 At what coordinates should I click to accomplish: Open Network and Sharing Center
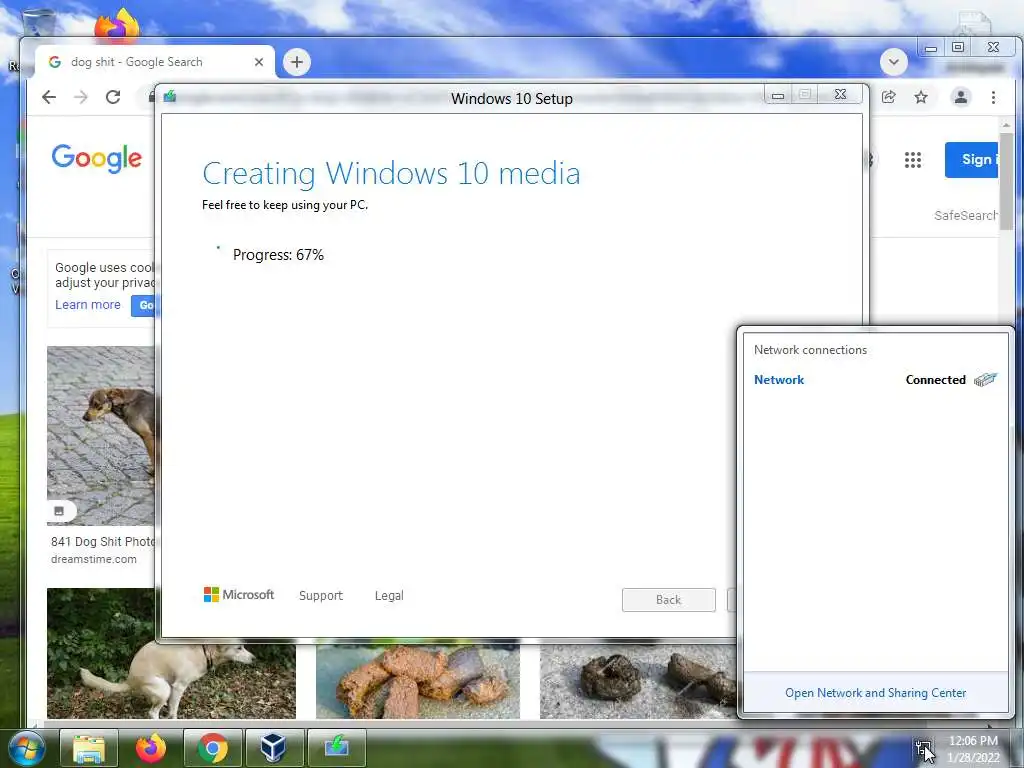(x=876, y=693)
